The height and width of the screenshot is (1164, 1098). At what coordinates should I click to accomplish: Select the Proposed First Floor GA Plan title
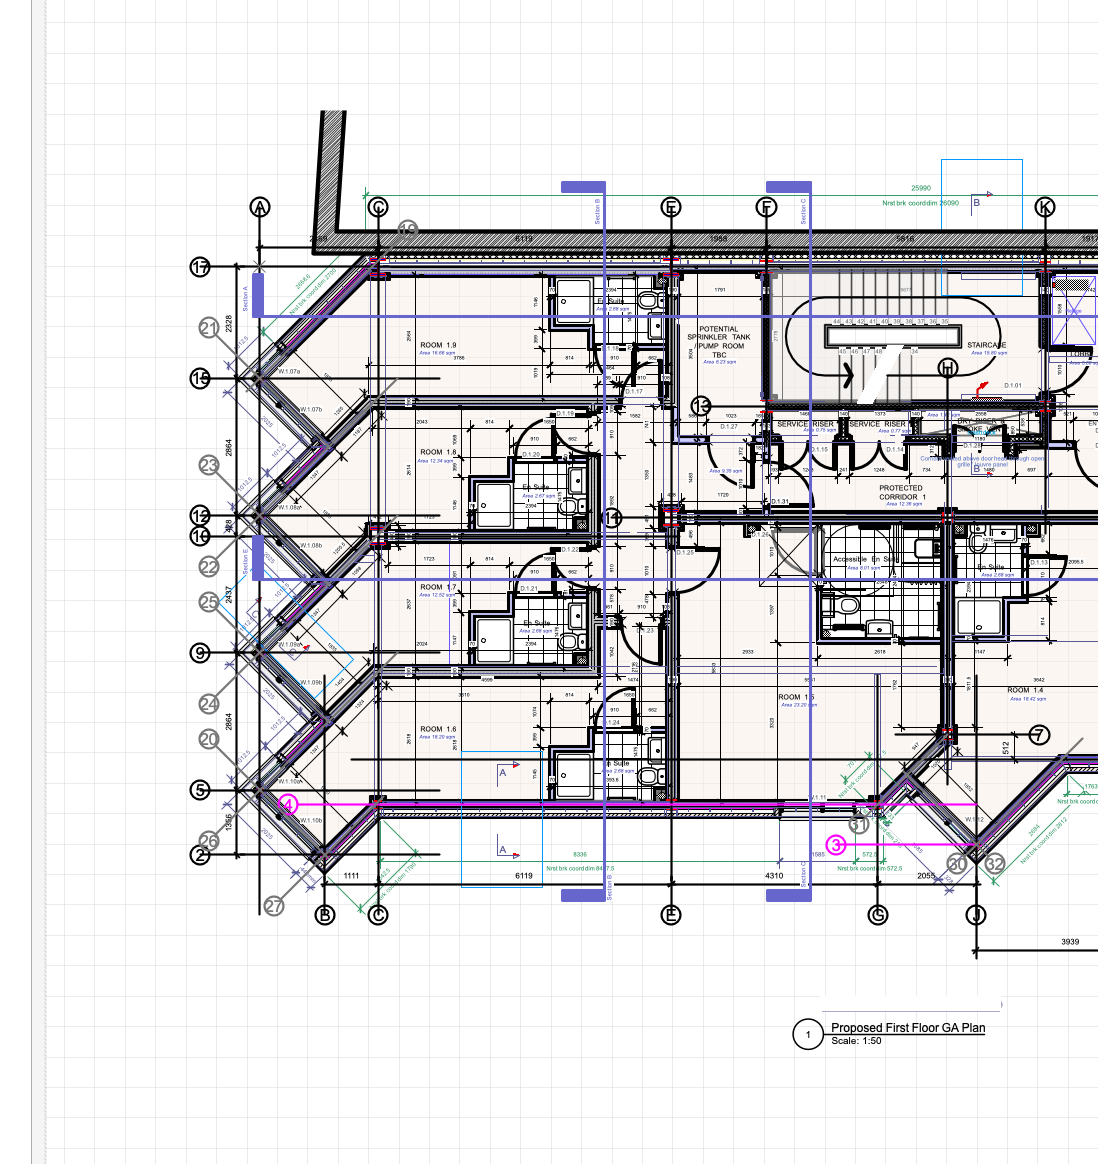point(908,1028)
